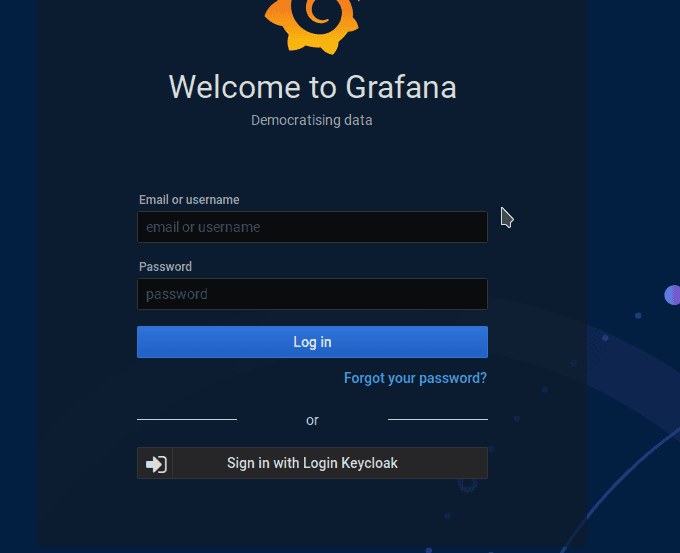This screenshot has height=553, width=680.
Task: Click the Password label above the field
Action: coord(165,267)
